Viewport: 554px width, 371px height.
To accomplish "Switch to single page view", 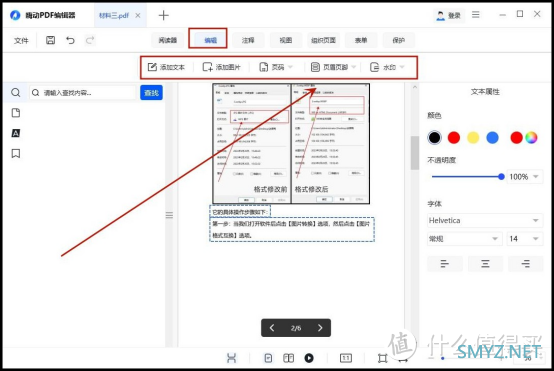I will coord(269,358).
